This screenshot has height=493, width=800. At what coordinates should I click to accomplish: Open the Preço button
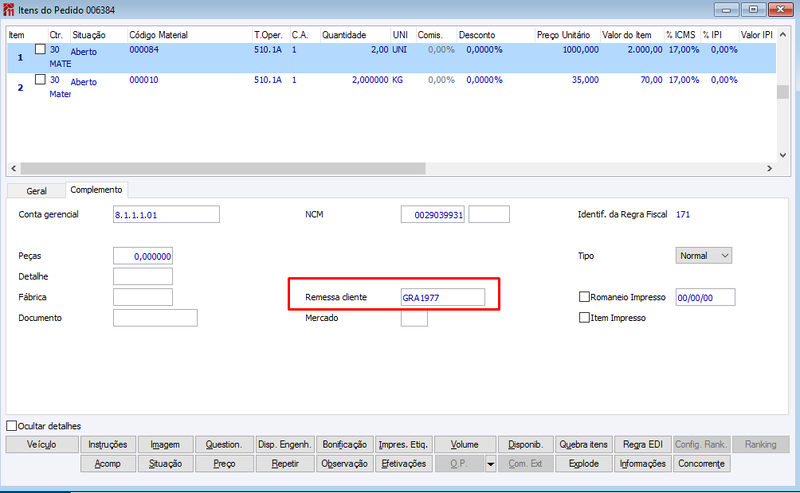pos(224,464)
